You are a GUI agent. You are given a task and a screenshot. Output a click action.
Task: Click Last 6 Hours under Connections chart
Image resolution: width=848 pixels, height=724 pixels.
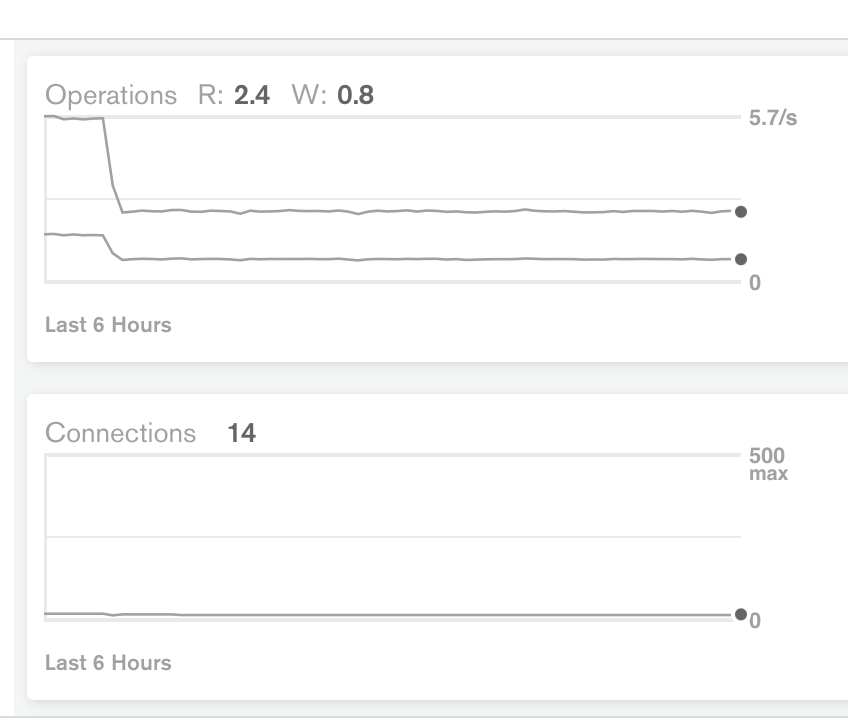(x=108, y=663)
